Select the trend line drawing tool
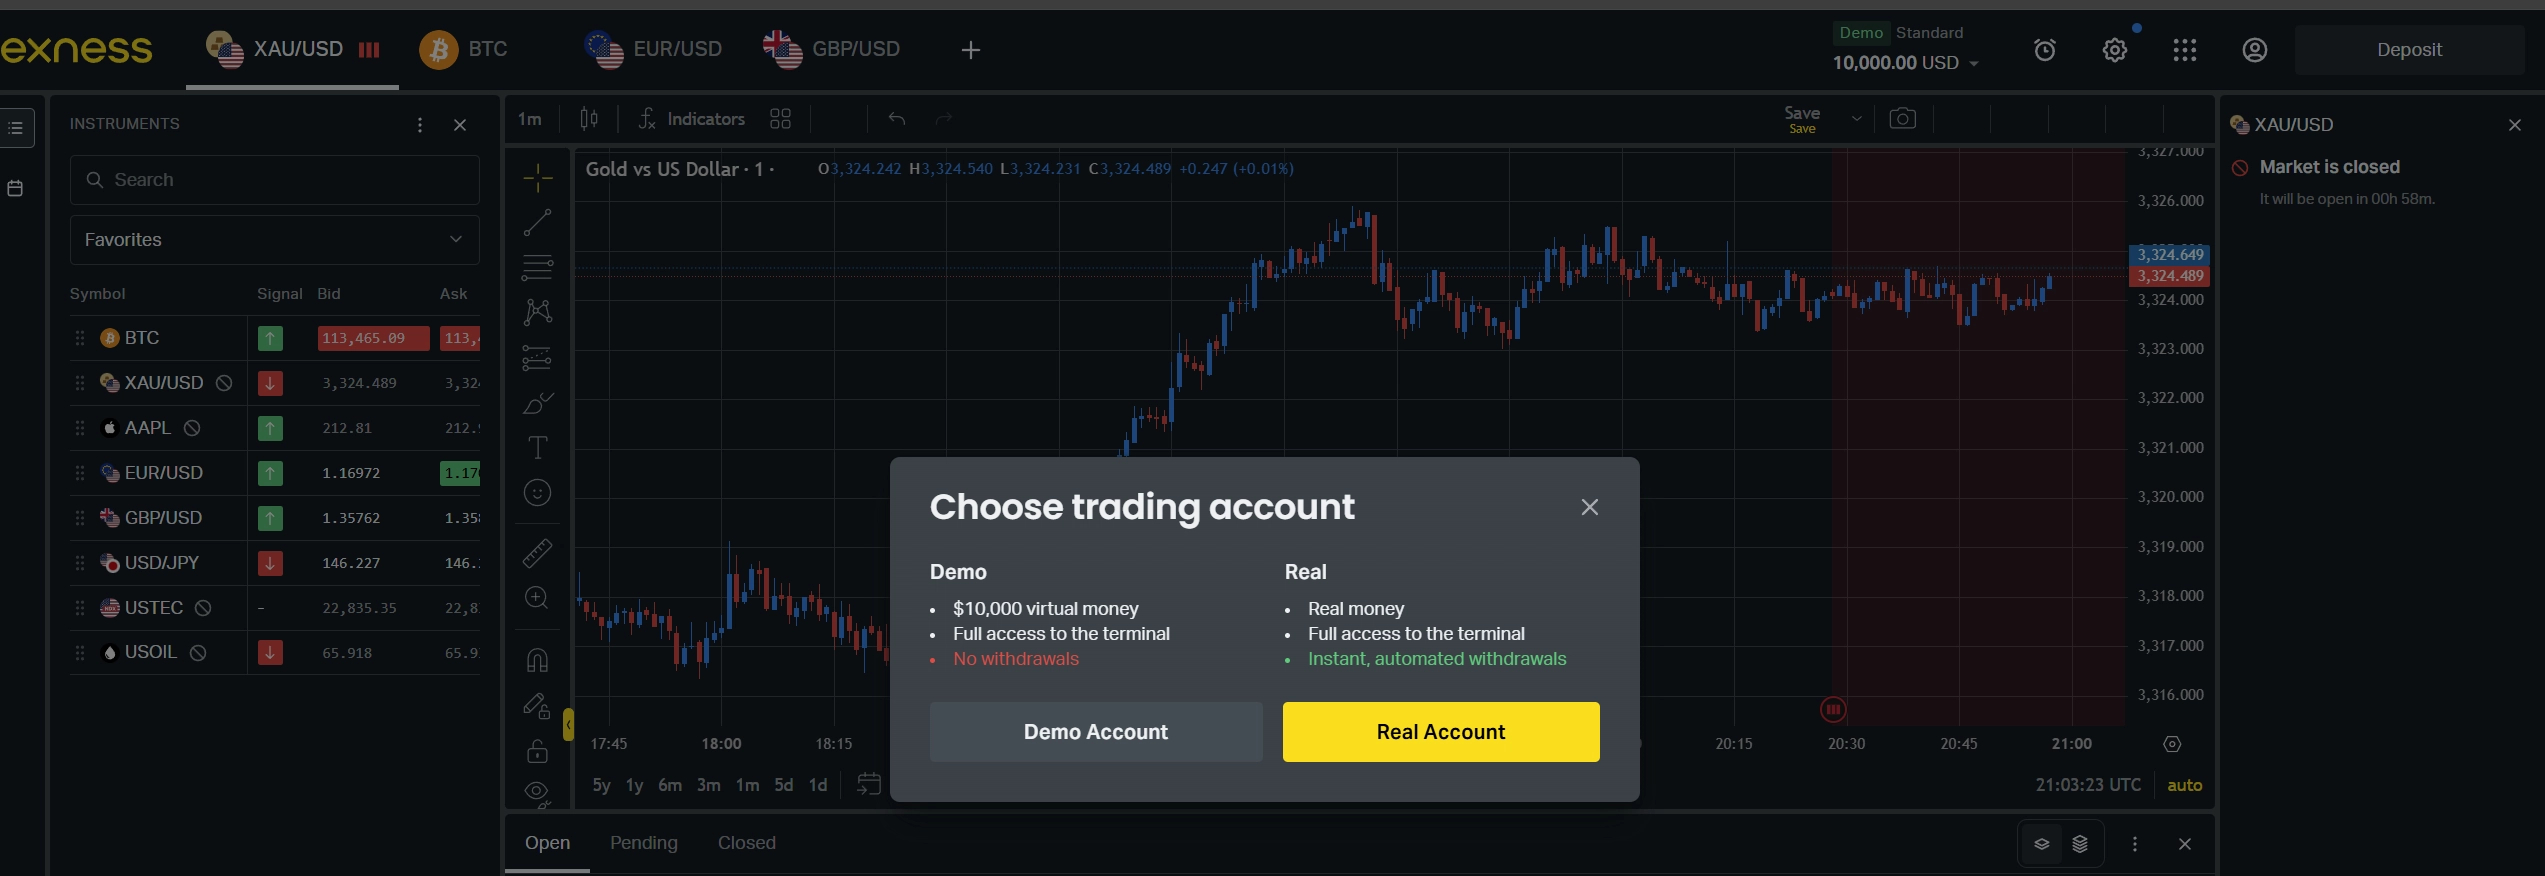The height and width of the screenshot is (876, 2545). [537, 222]
